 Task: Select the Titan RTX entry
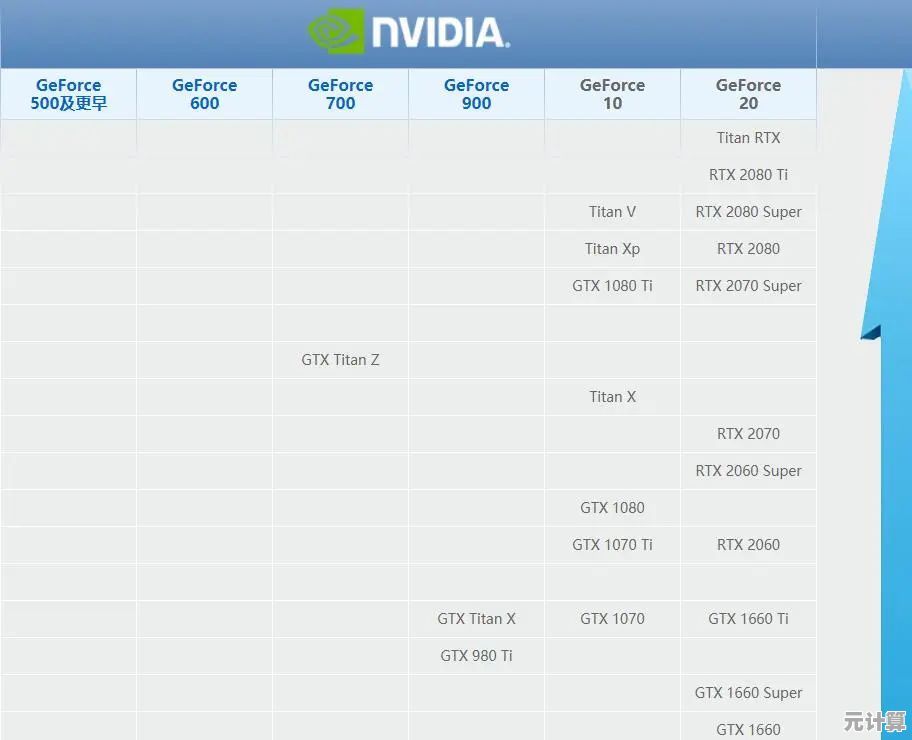748,138
